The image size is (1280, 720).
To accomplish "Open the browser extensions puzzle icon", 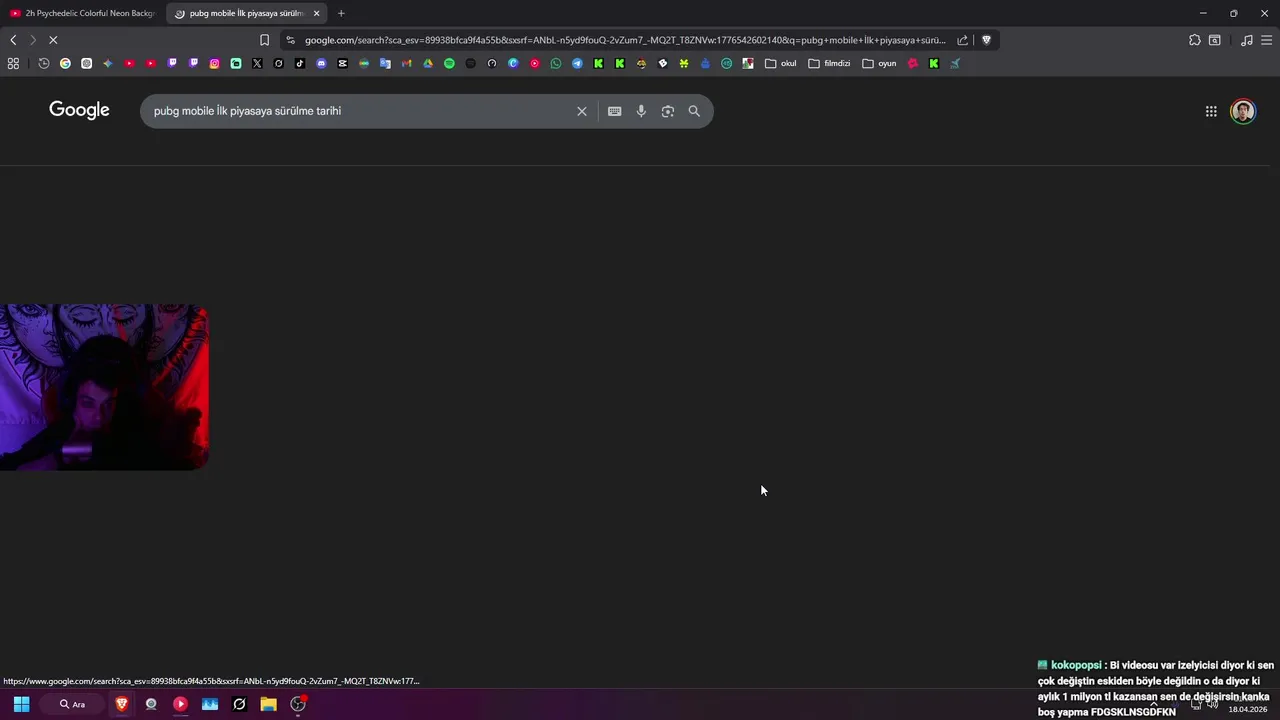I will pyautogui.click(x=1194, y=40).
